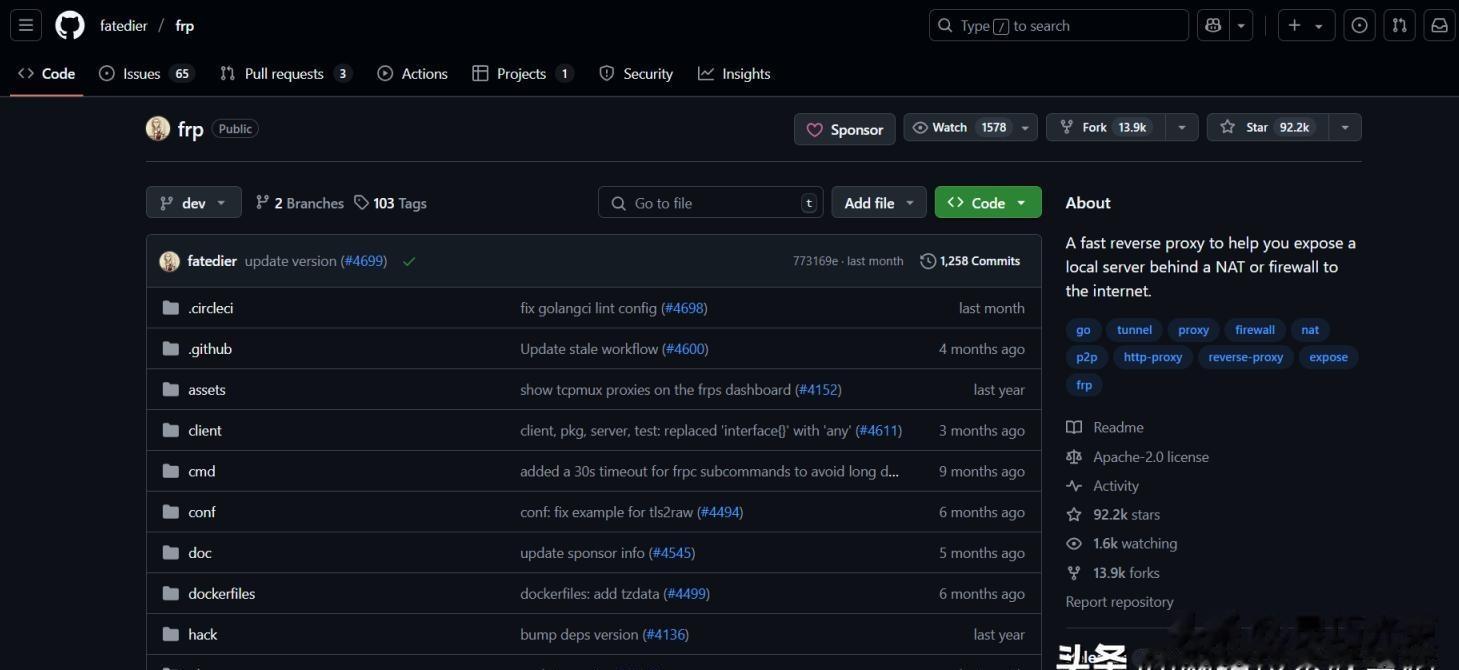Click the green commit status checkmark
1459x670 pixels.
409,262
